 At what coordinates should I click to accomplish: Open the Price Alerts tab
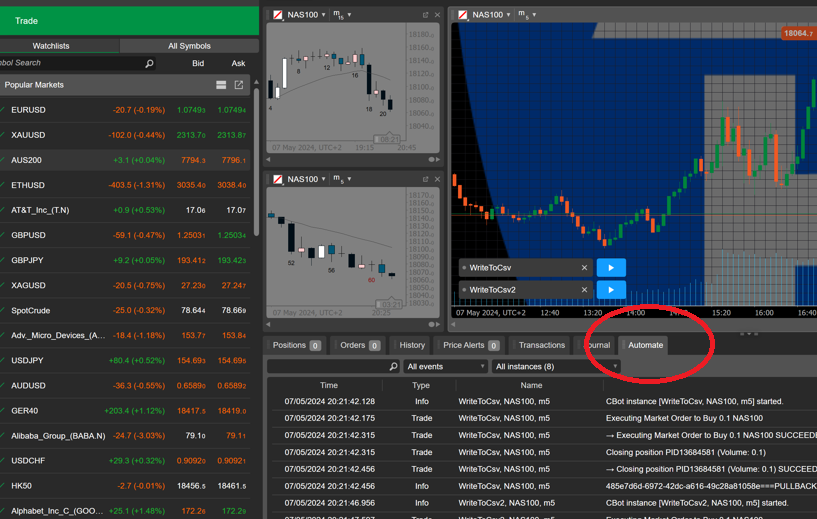pos(470,345)
